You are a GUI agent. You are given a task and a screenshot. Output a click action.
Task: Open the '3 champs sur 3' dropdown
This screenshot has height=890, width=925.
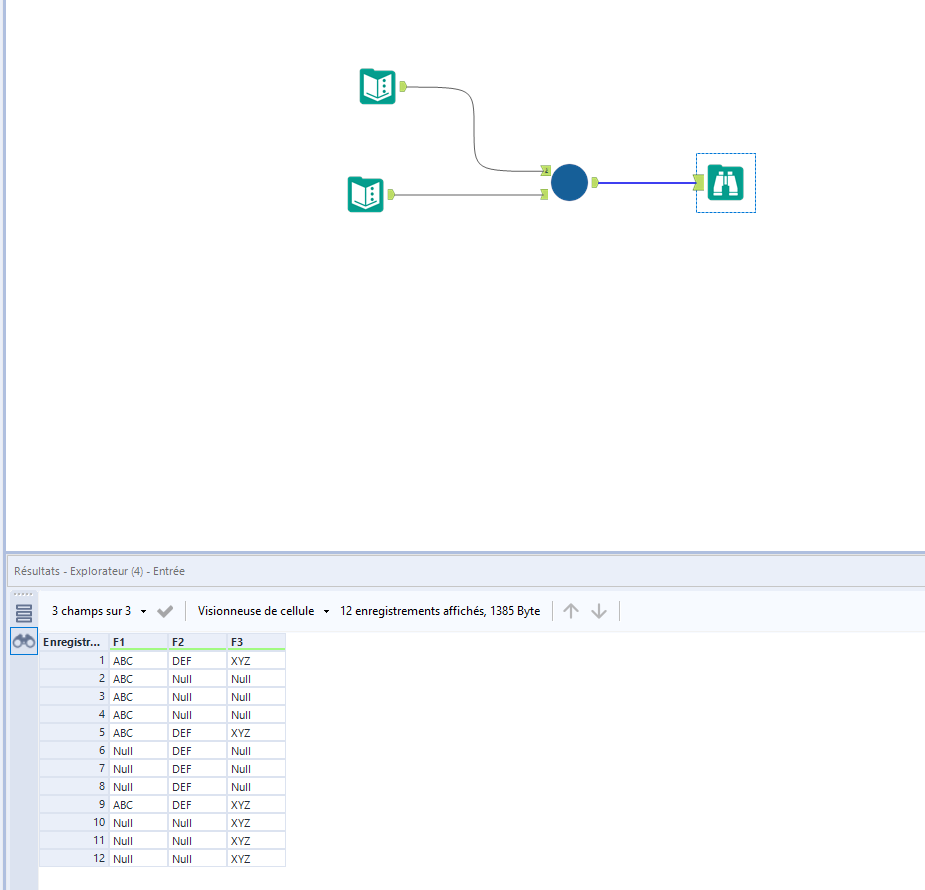tap(99, 611)
